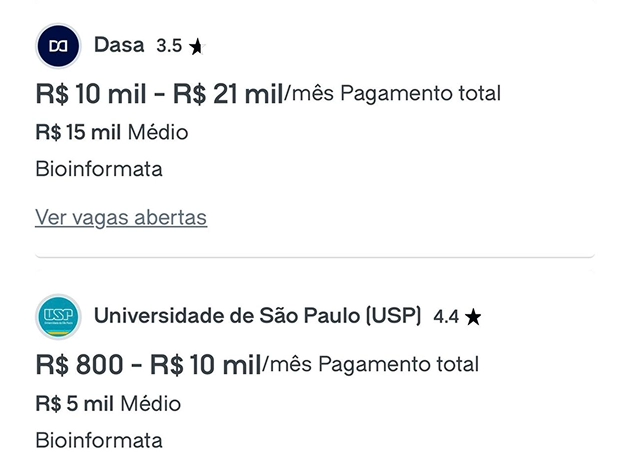630x472 pixels.
Task: Click USP's R$ 10 mil maximum salary
Action: coord(206,366)
